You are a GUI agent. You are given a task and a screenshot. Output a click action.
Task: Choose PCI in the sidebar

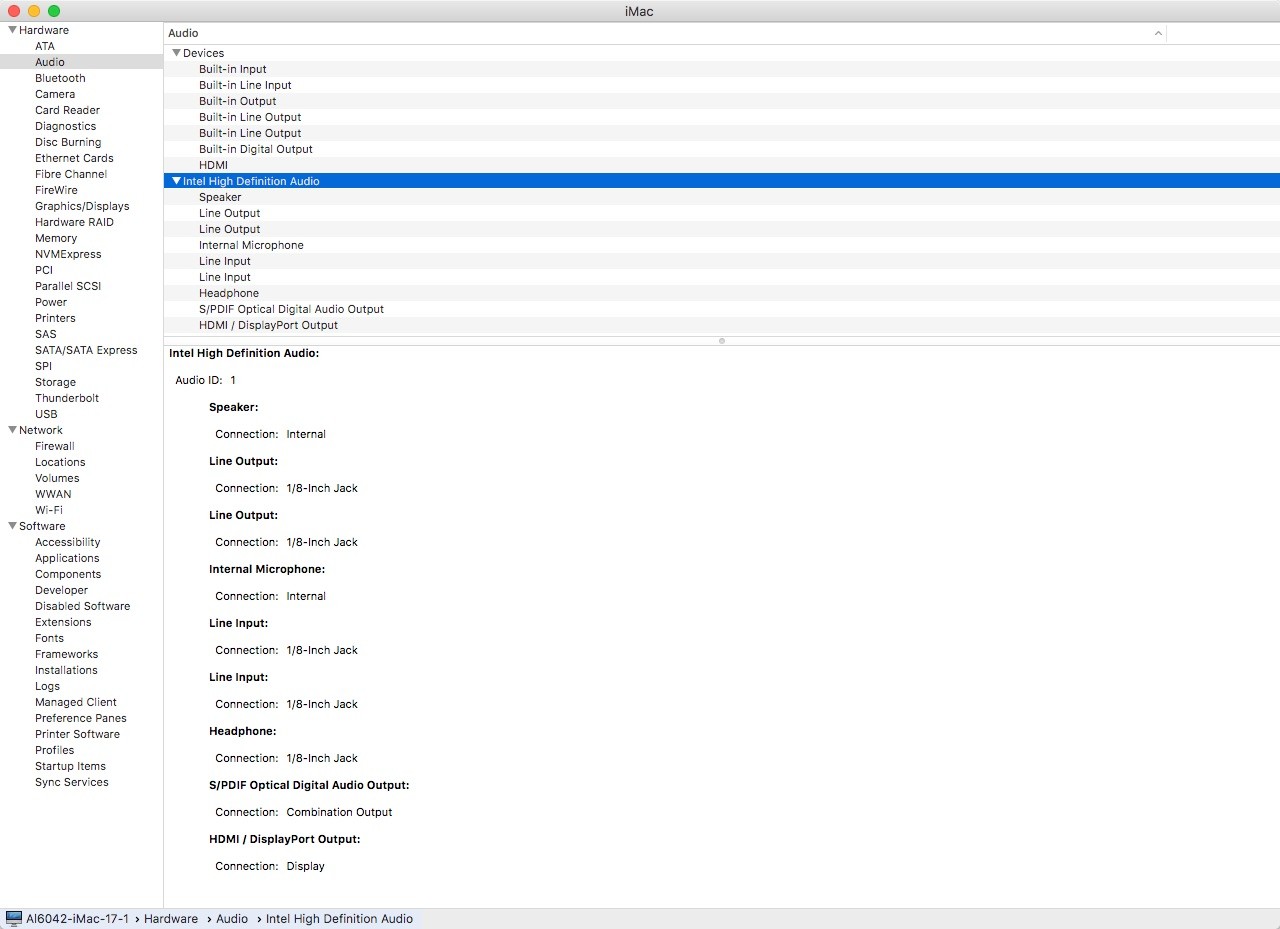click(44, 270)
